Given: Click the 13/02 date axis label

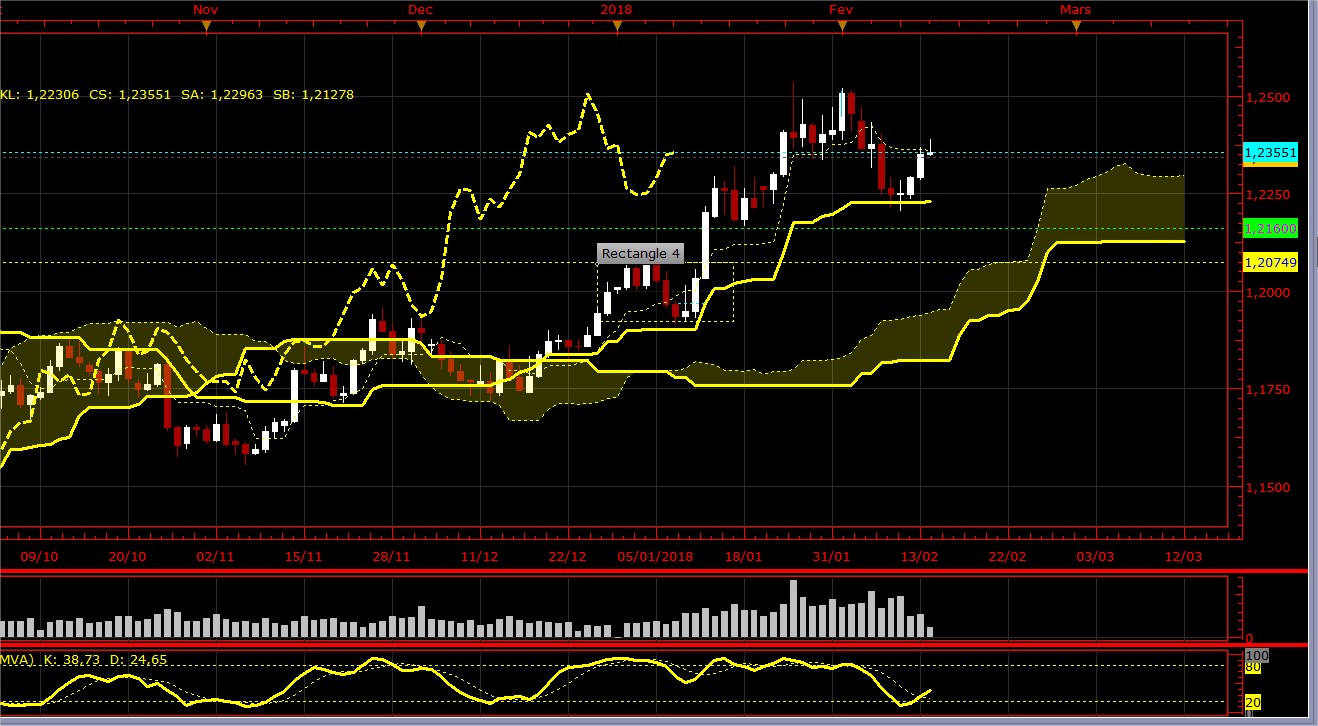Looking at the screenshot, I should pos(919,556).
